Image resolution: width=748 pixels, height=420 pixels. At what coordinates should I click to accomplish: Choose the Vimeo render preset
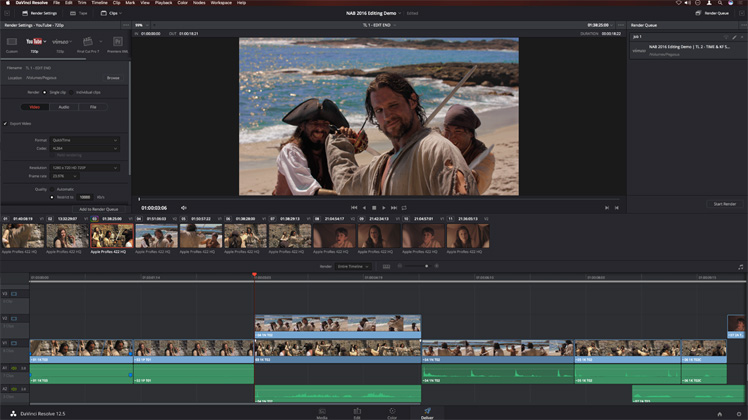coord(61,43)
